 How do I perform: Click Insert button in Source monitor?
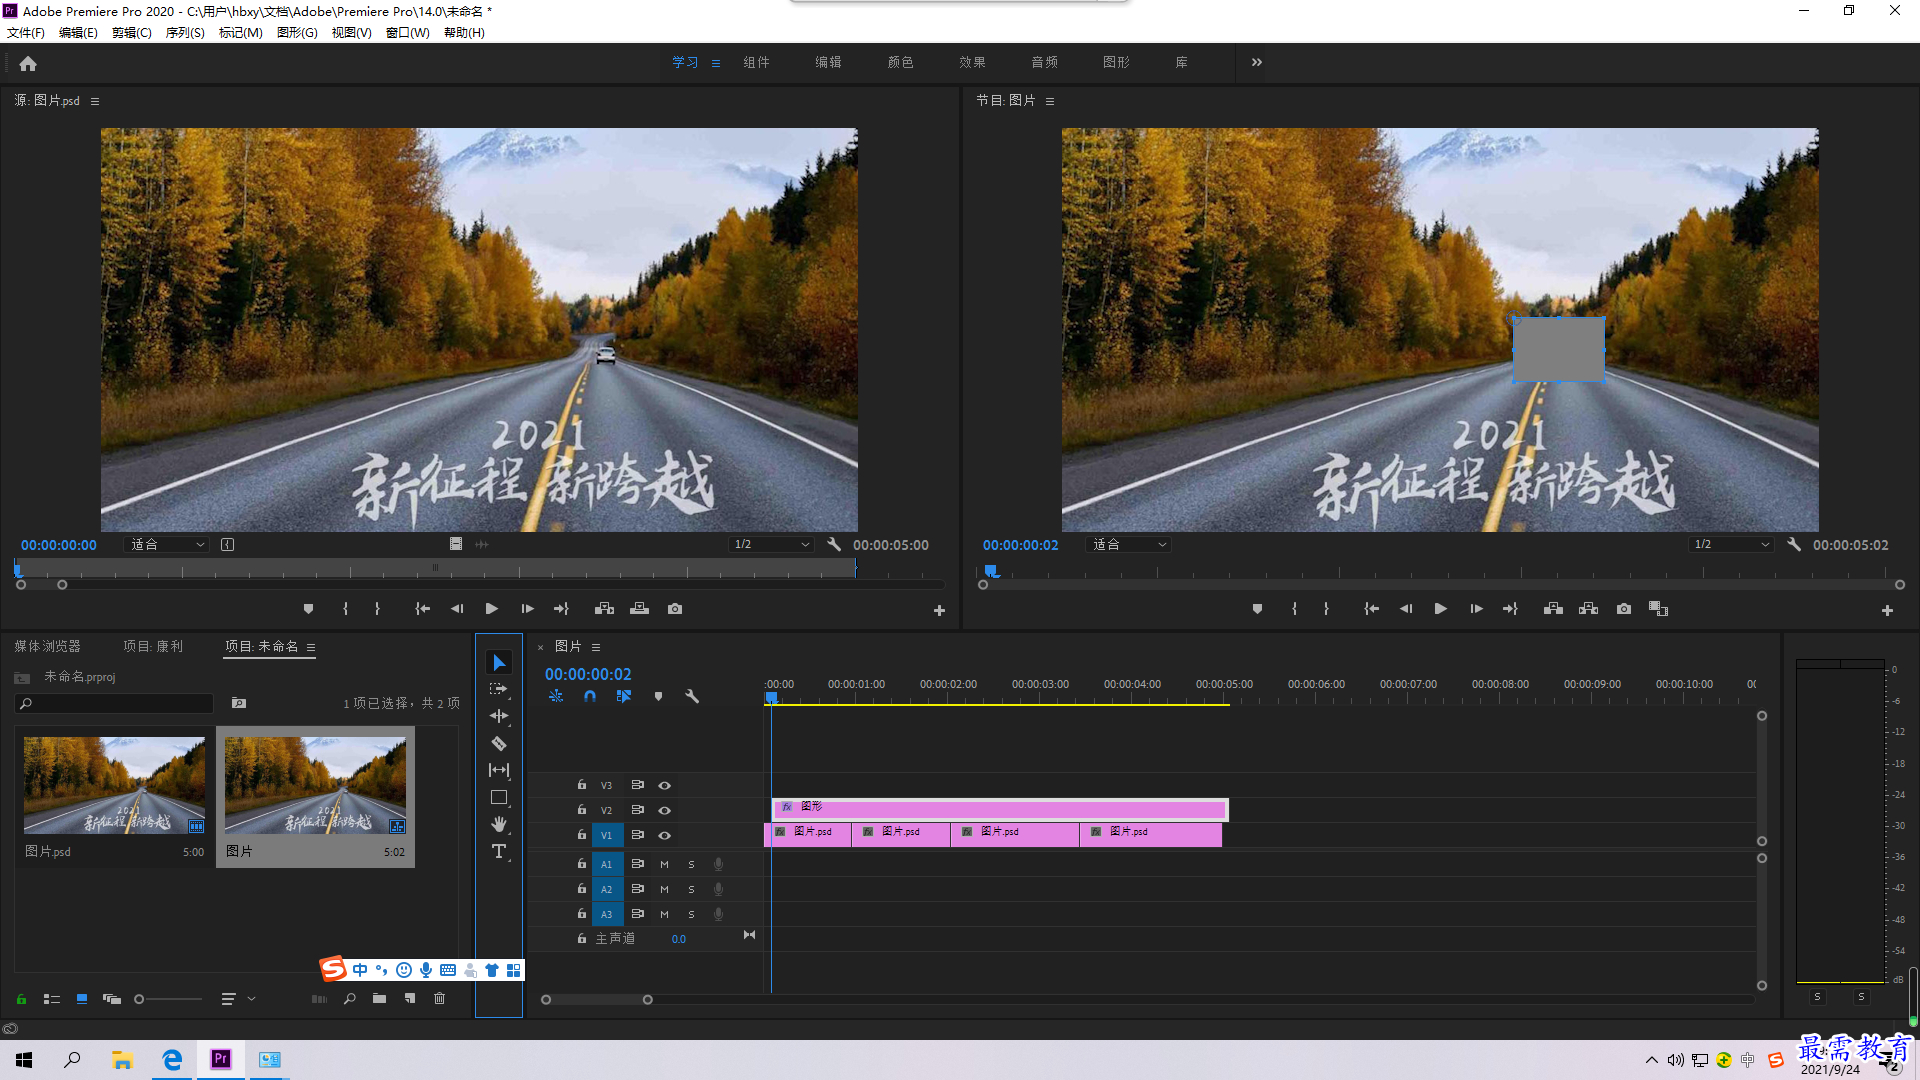[x=604, y=609]
